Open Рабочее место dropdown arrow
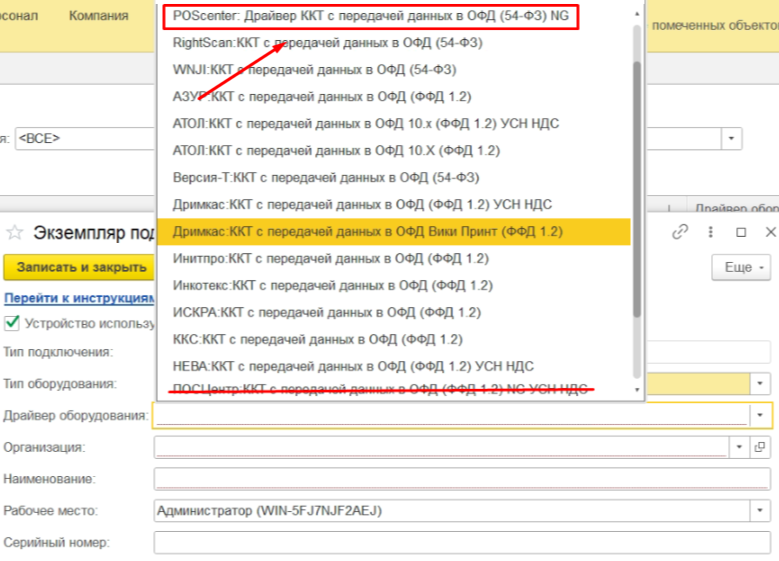Image resolution: width=779 pixels, height=561 pixels. [760, 510]
